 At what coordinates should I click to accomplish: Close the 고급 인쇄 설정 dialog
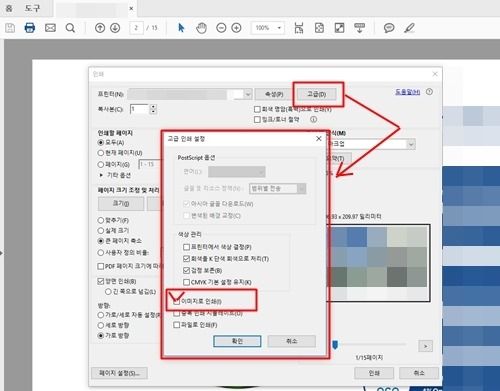point(319,138)
